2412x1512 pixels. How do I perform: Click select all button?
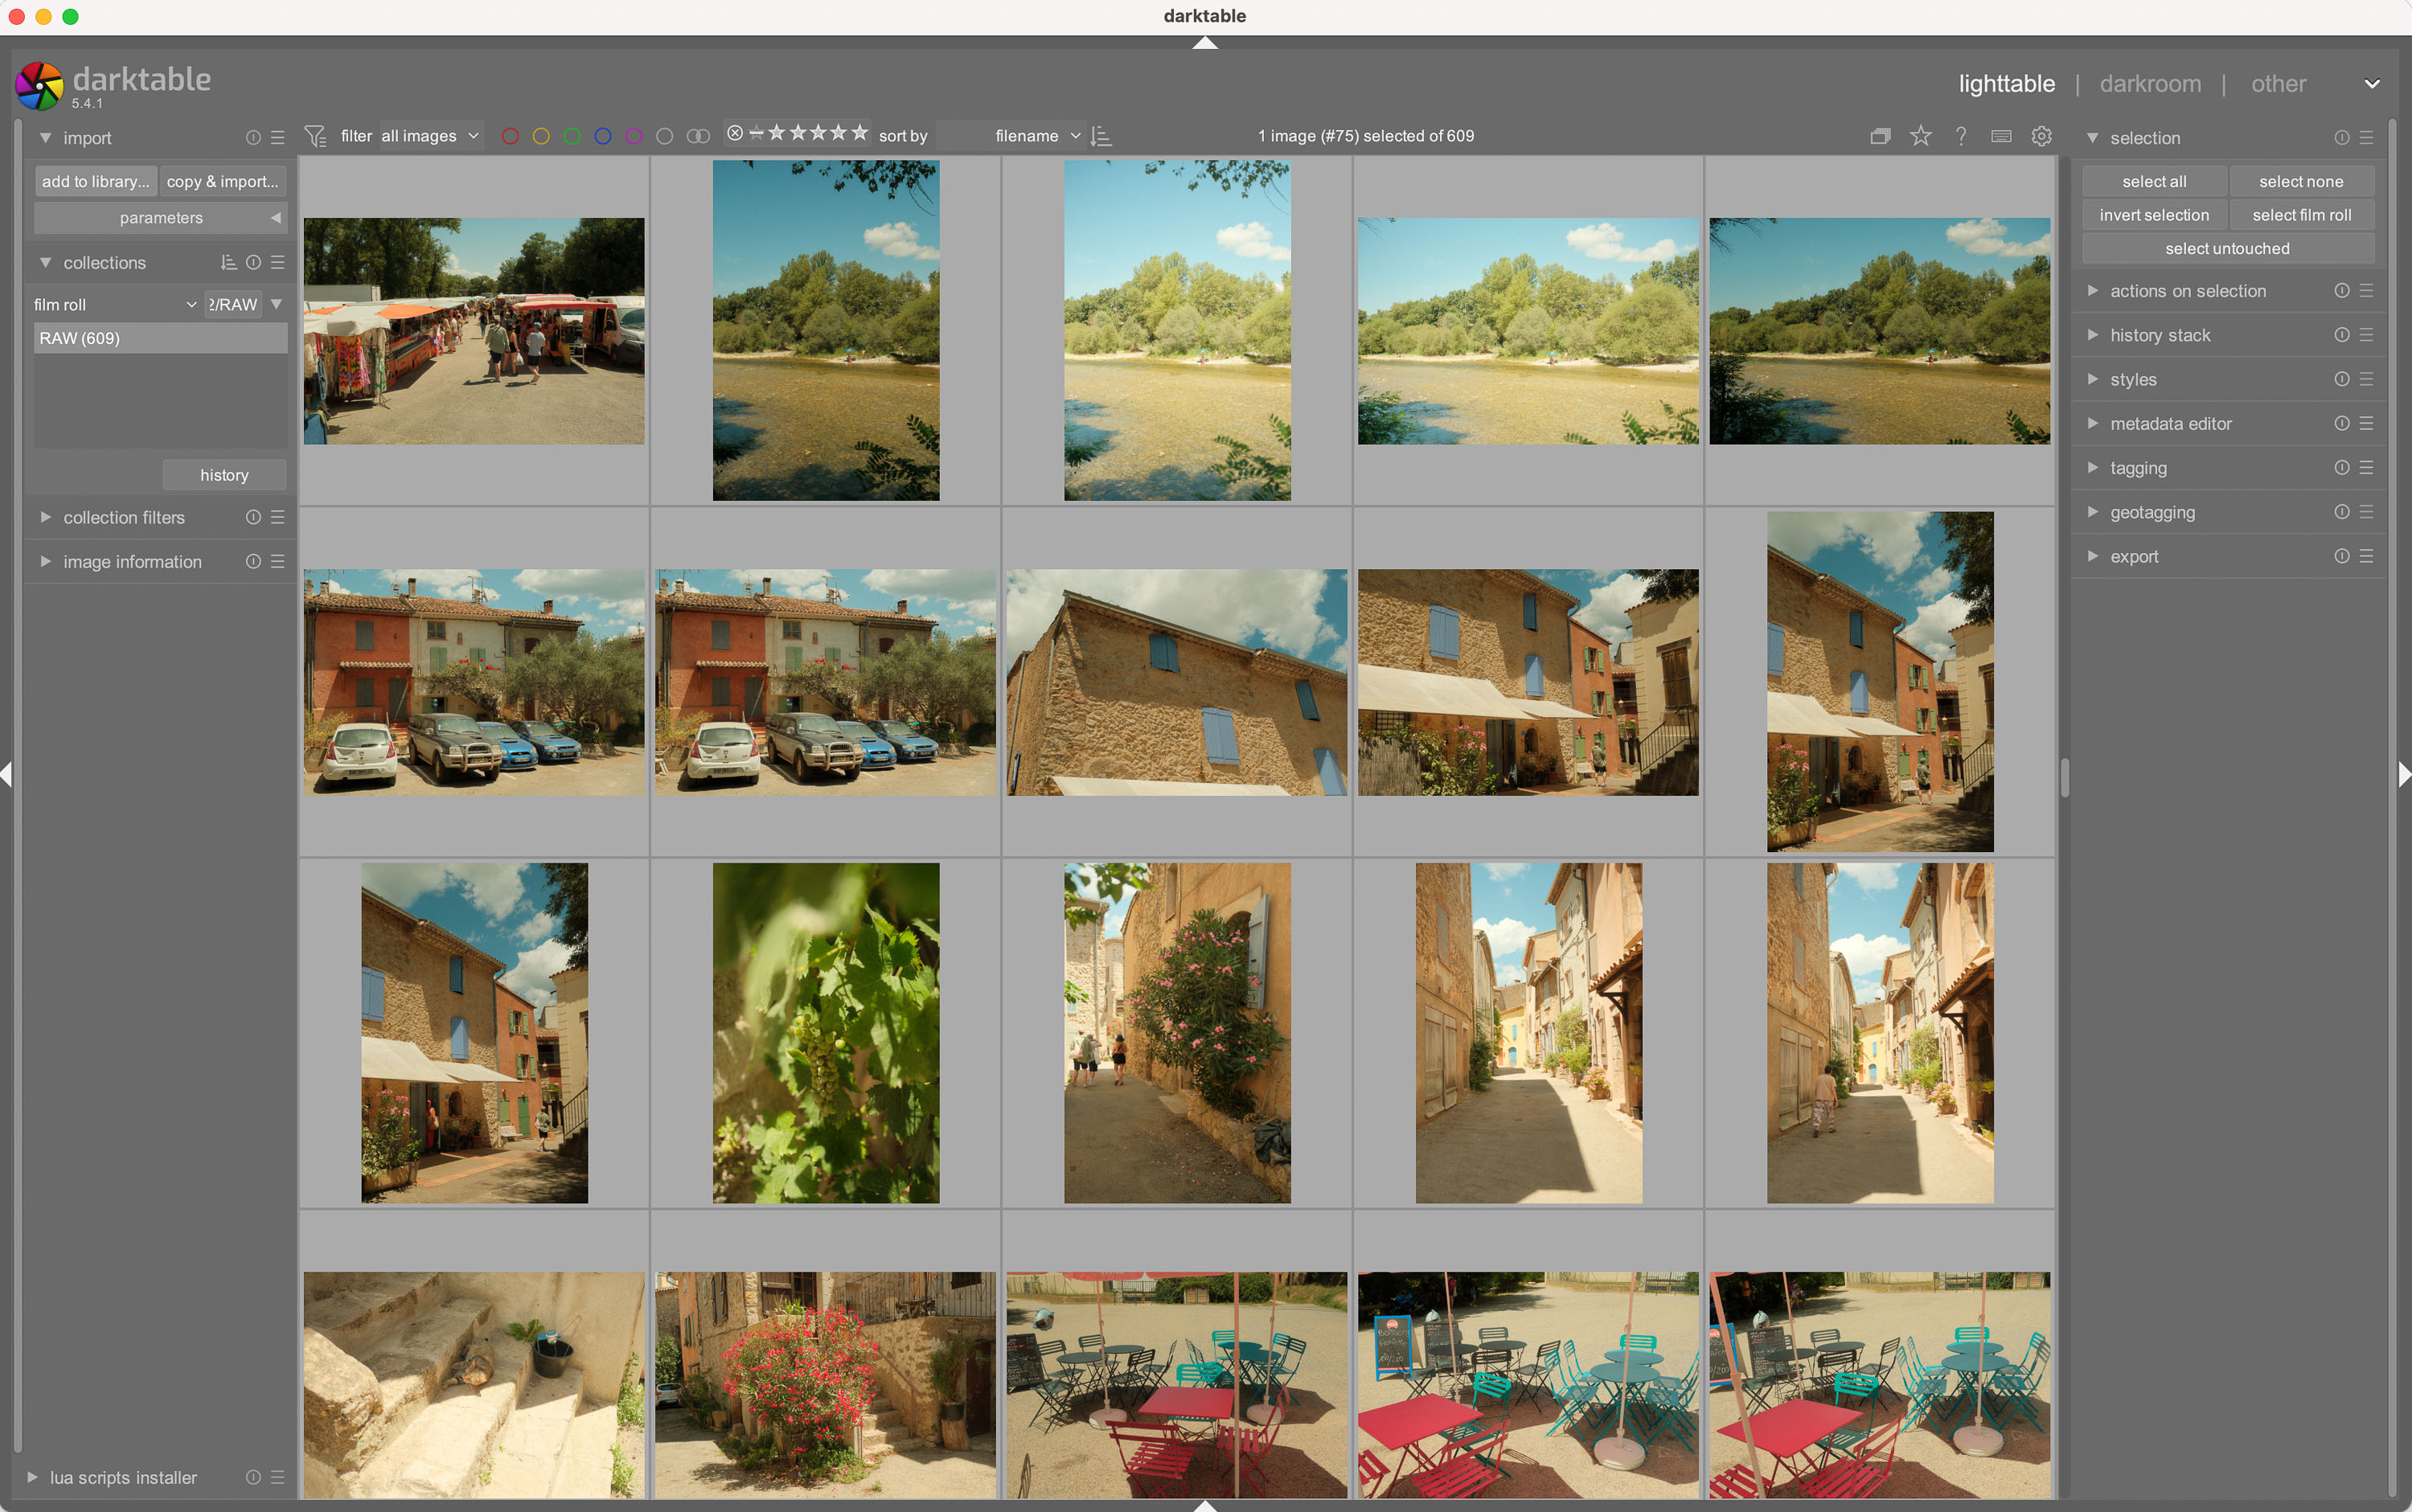tap(2154, 181)
